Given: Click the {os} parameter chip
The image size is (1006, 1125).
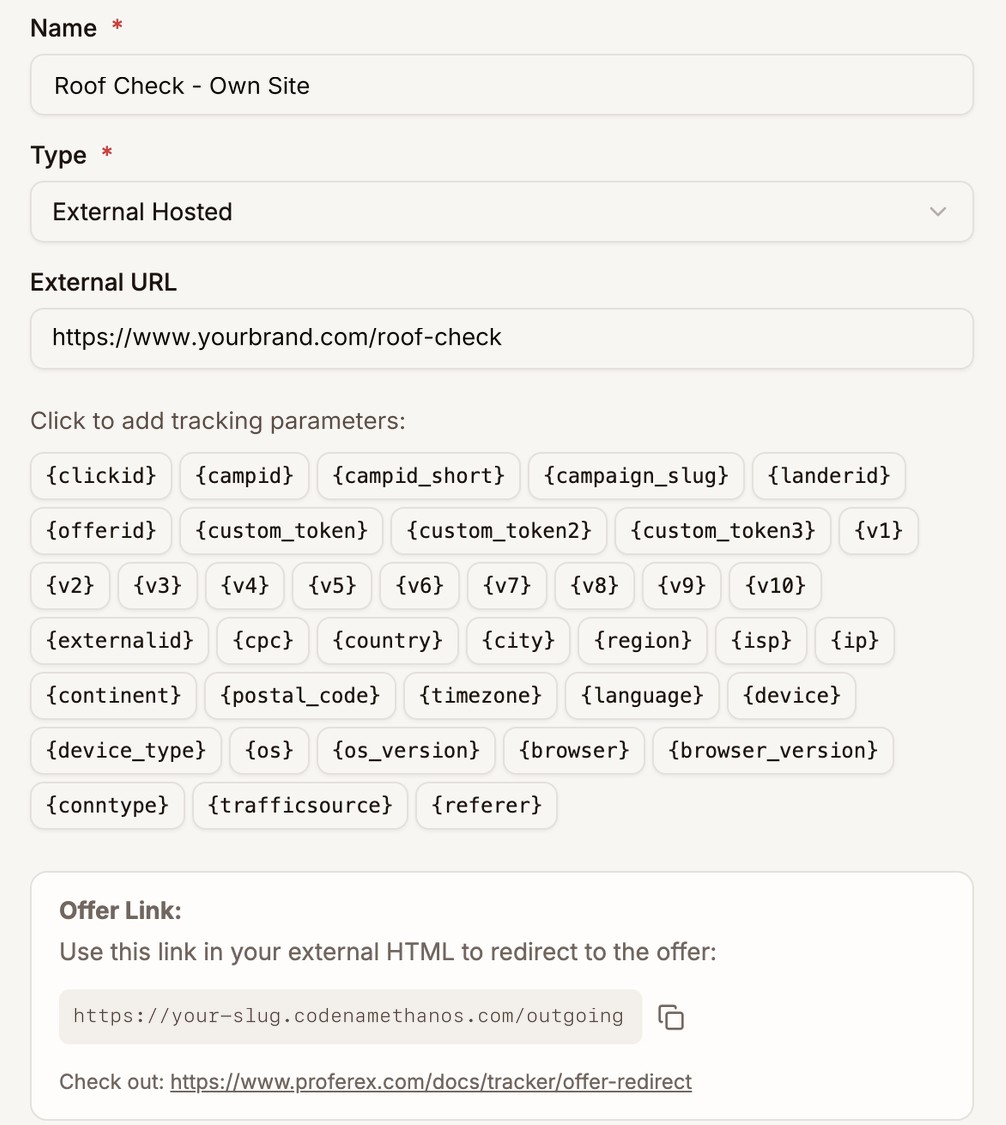Looking at the screenshot, I should pyautogui.click(x=269, y=750).
